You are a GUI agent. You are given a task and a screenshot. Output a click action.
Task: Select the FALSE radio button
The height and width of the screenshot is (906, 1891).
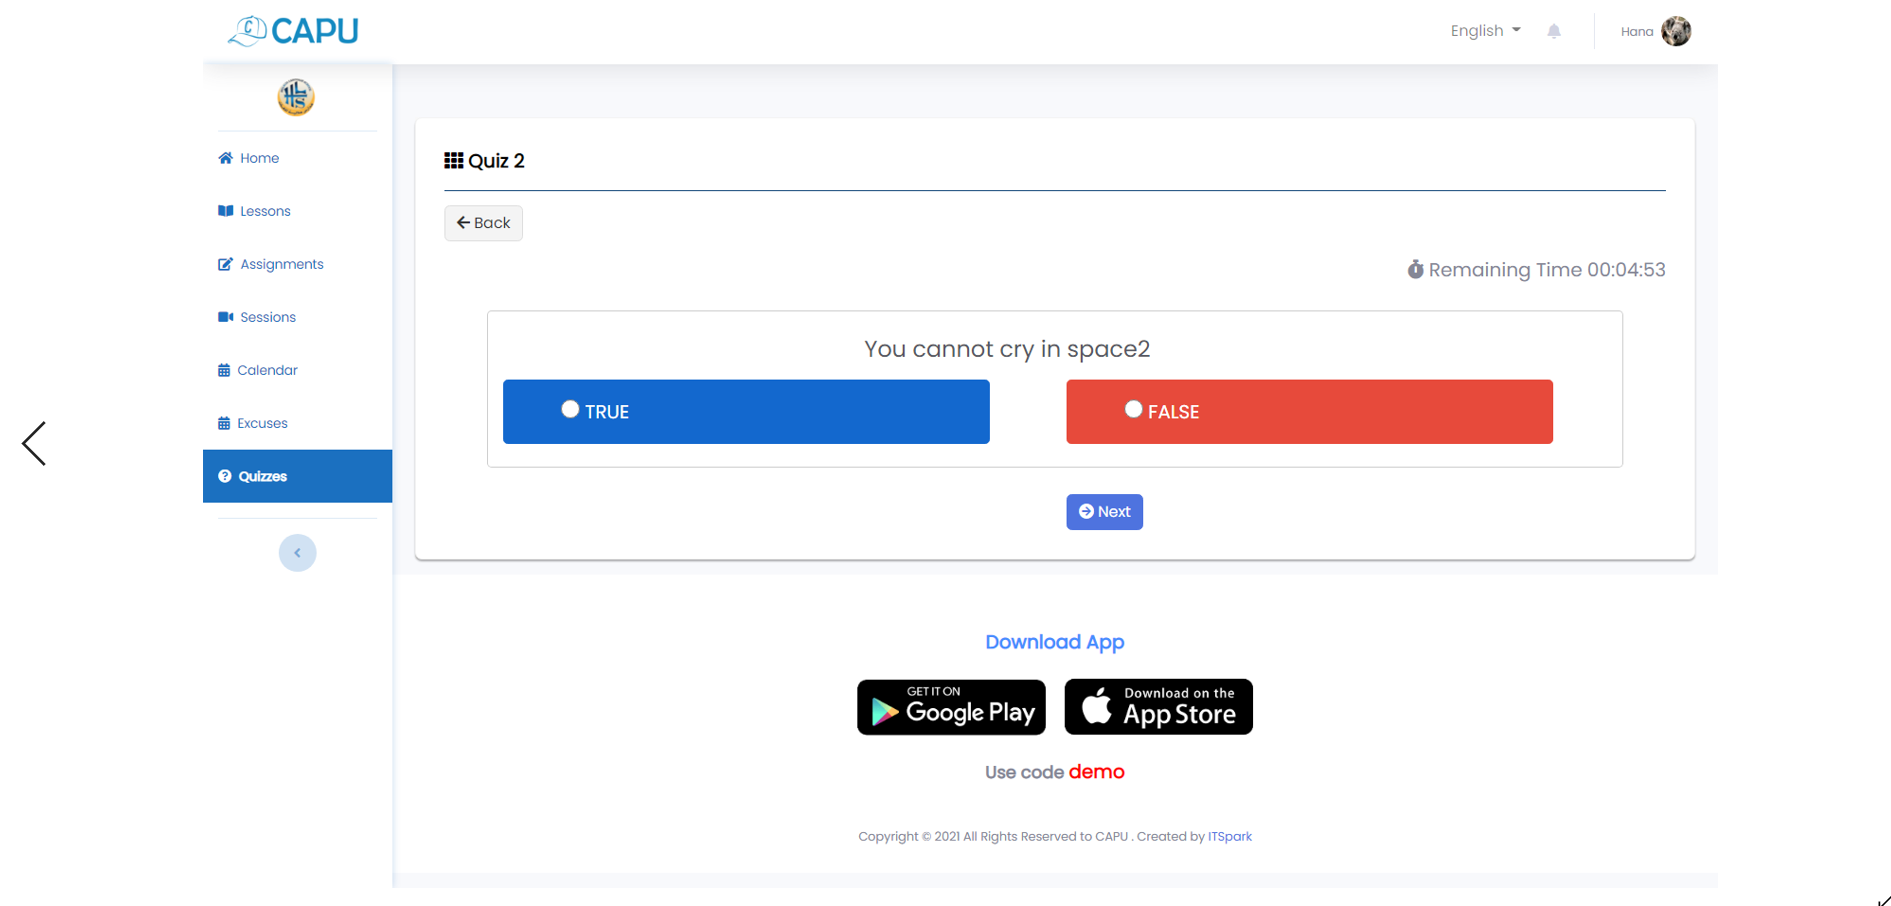tap(1133, 409)
